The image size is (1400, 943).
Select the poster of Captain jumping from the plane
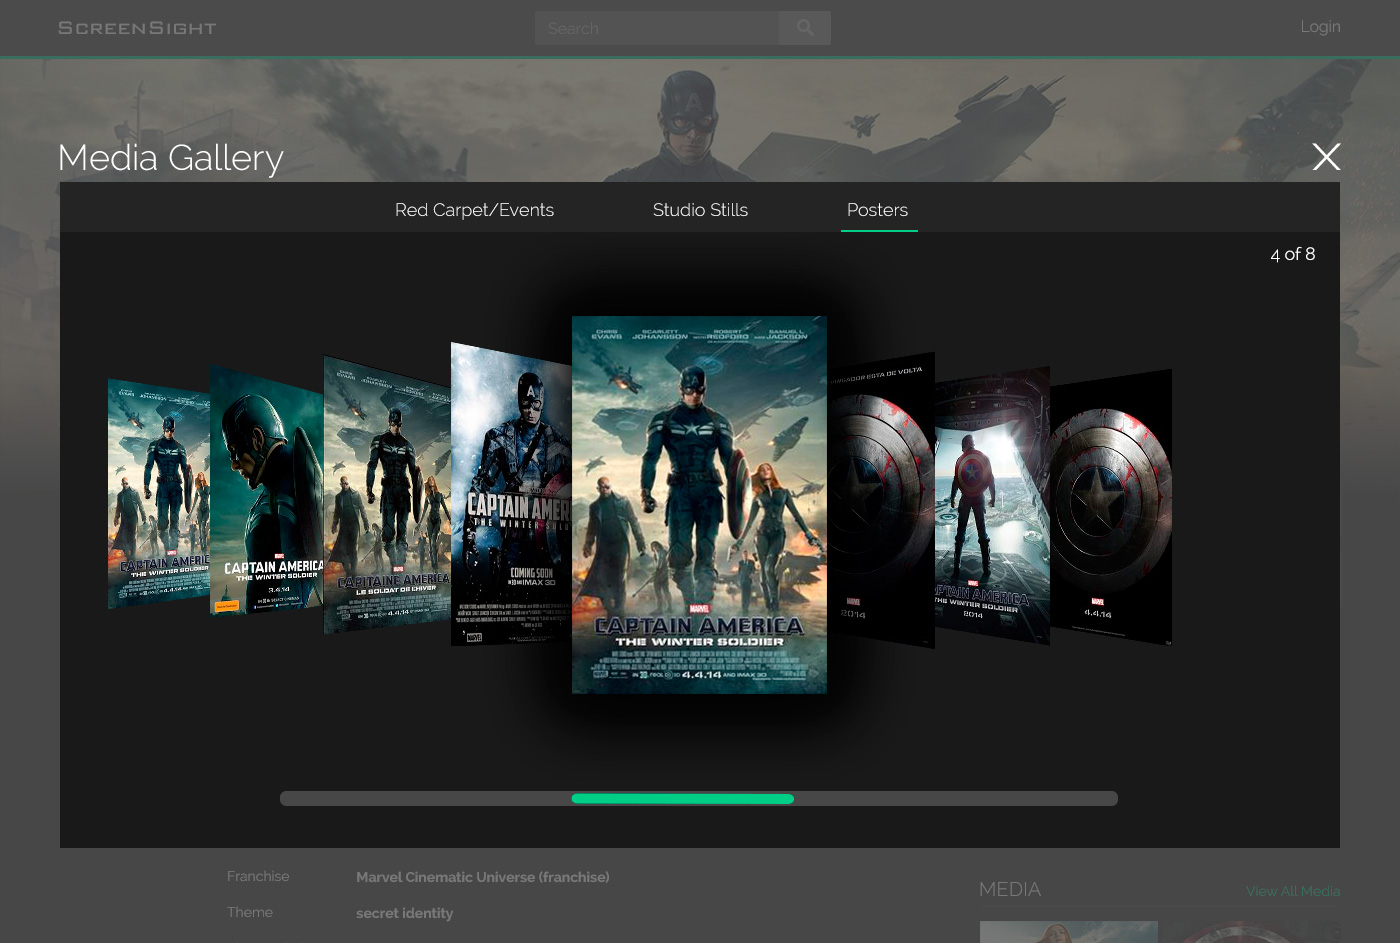tap(992, 505)
